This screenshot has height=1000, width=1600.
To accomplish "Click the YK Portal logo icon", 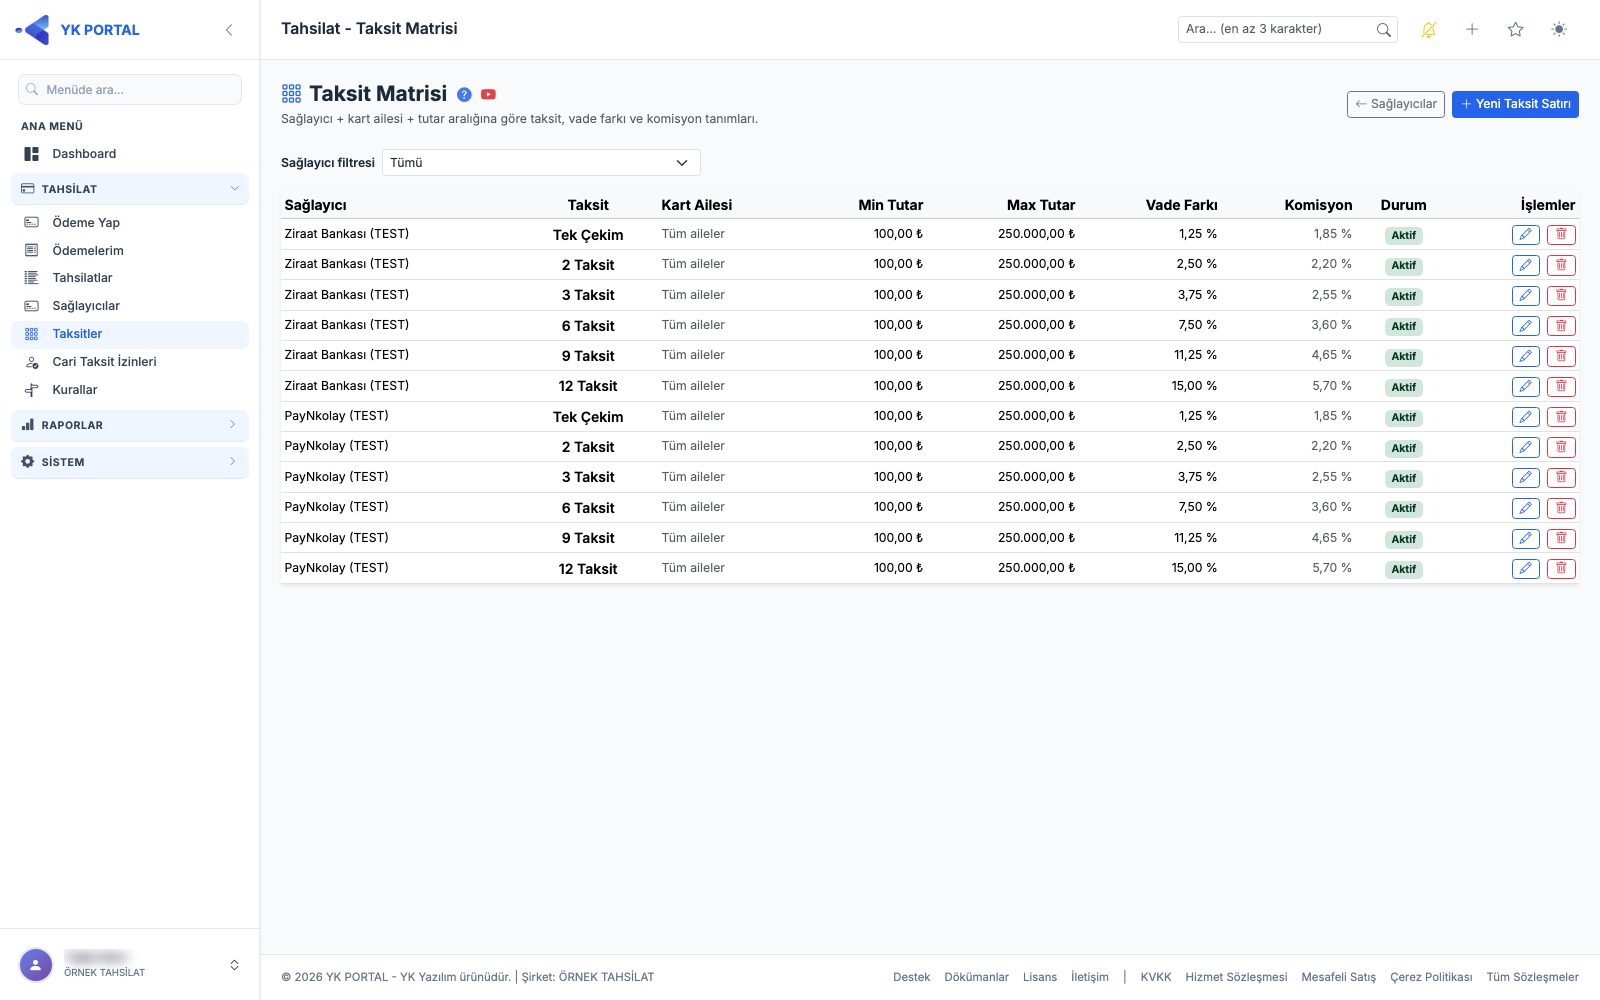I will (33, 30).
